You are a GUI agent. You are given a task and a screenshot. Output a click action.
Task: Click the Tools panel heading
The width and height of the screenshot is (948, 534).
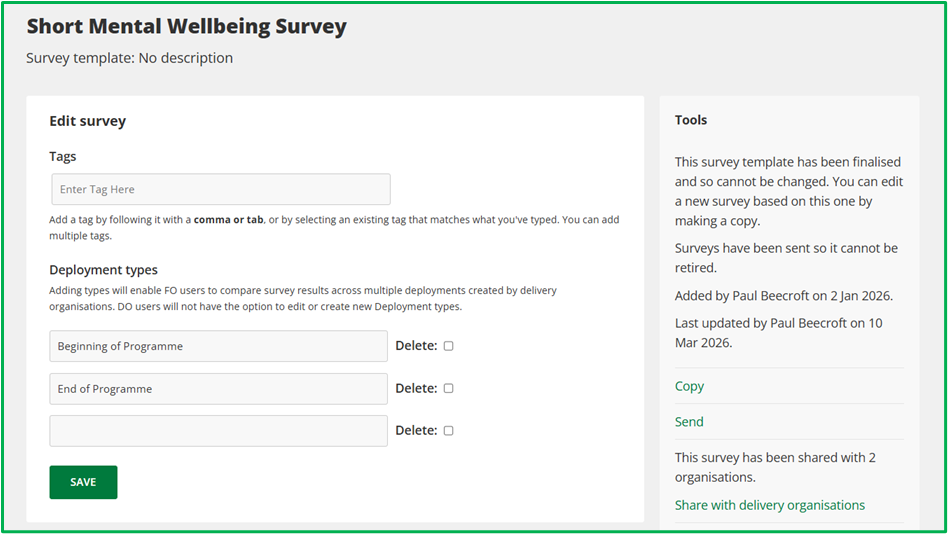(x=691, y=120)
